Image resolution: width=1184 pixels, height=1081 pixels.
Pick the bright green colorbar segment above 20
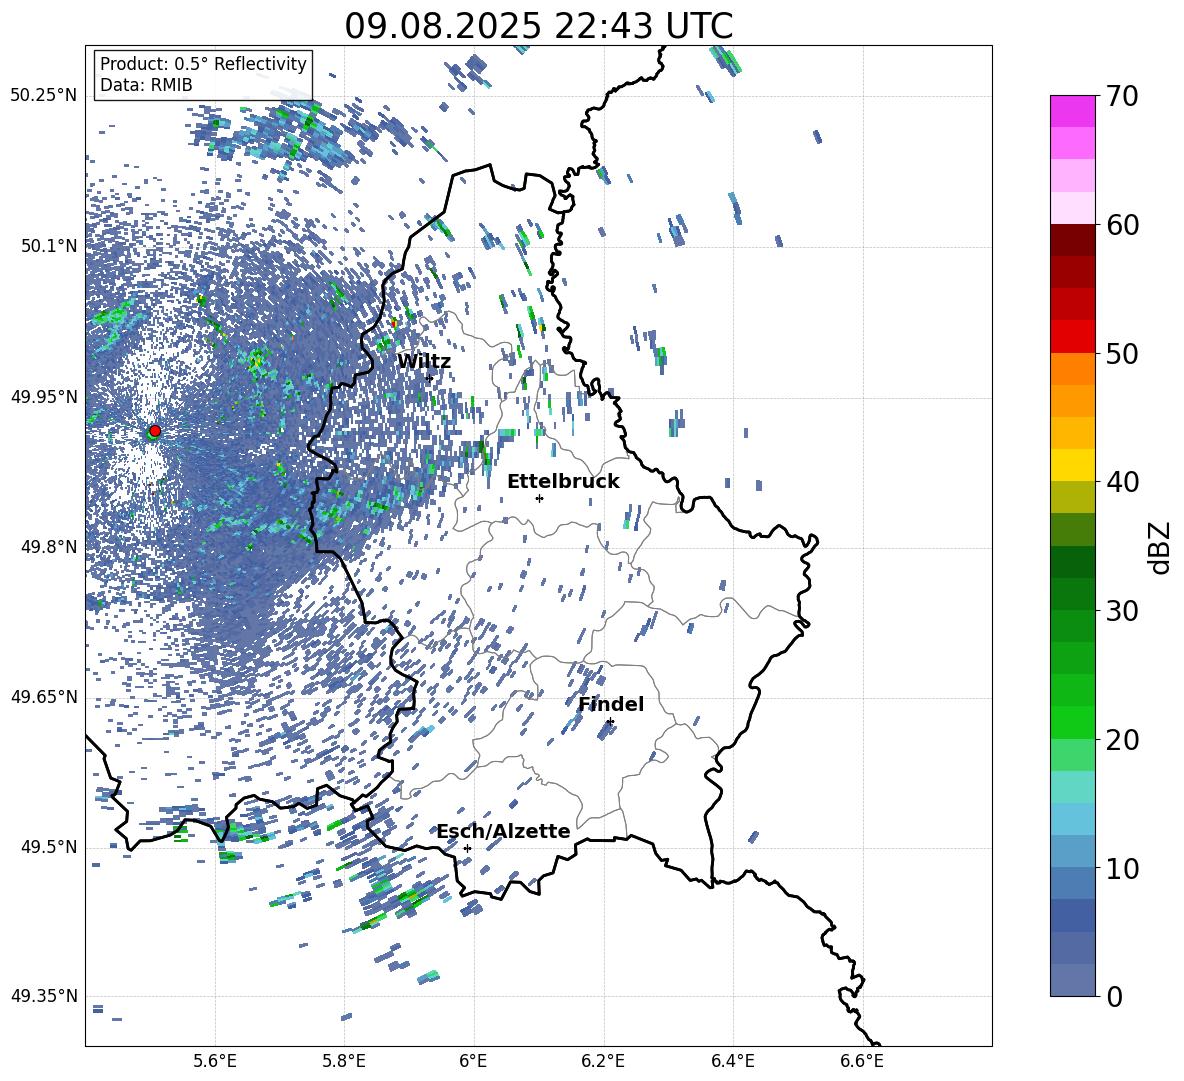pos(1073,722)
